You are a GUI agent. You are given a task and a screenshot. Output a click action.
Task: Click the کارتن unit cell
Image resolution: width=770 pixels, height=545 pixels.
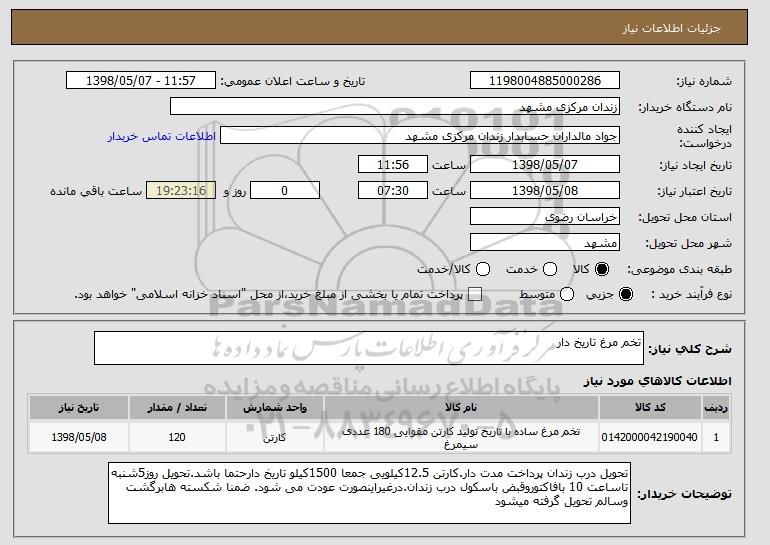coord(275,437)
